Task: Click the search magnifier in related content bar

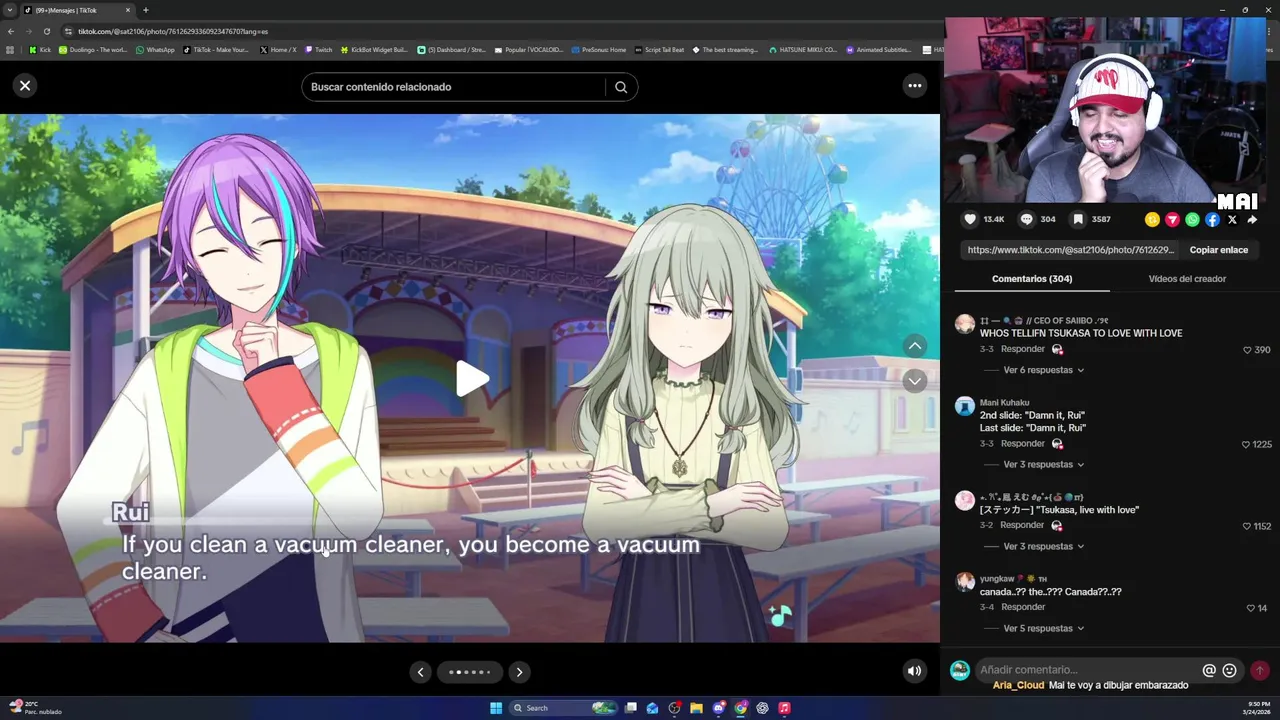Action: point(621,87)
